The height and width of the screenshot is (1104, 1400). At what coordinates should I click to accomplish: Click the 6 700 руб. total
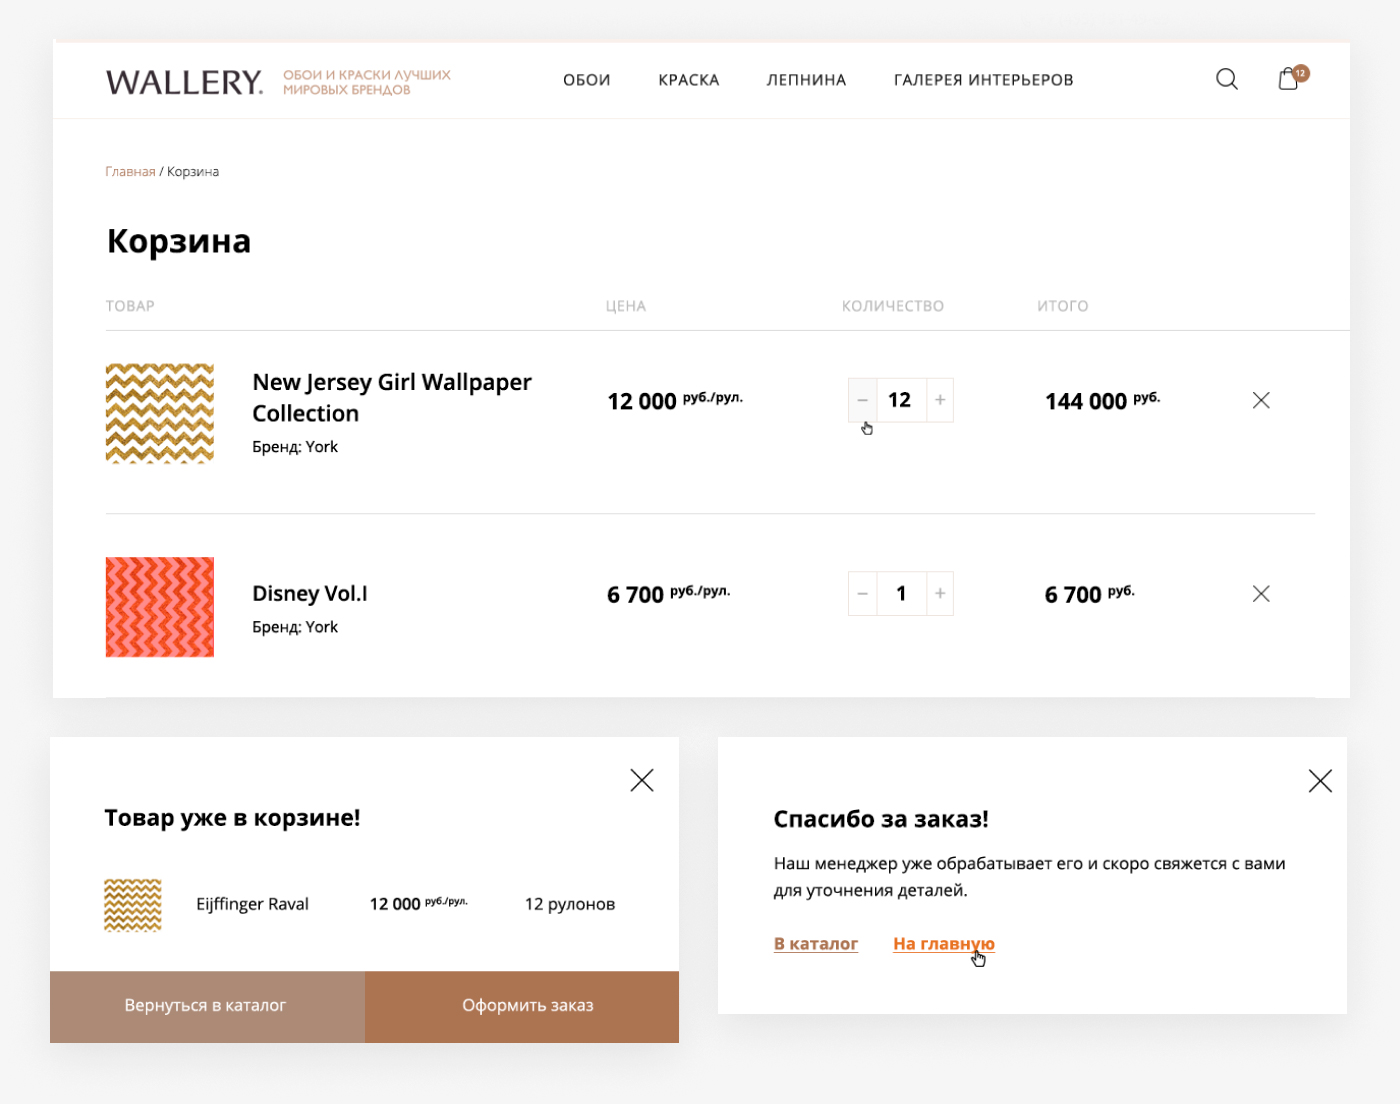pos(1090,594)
